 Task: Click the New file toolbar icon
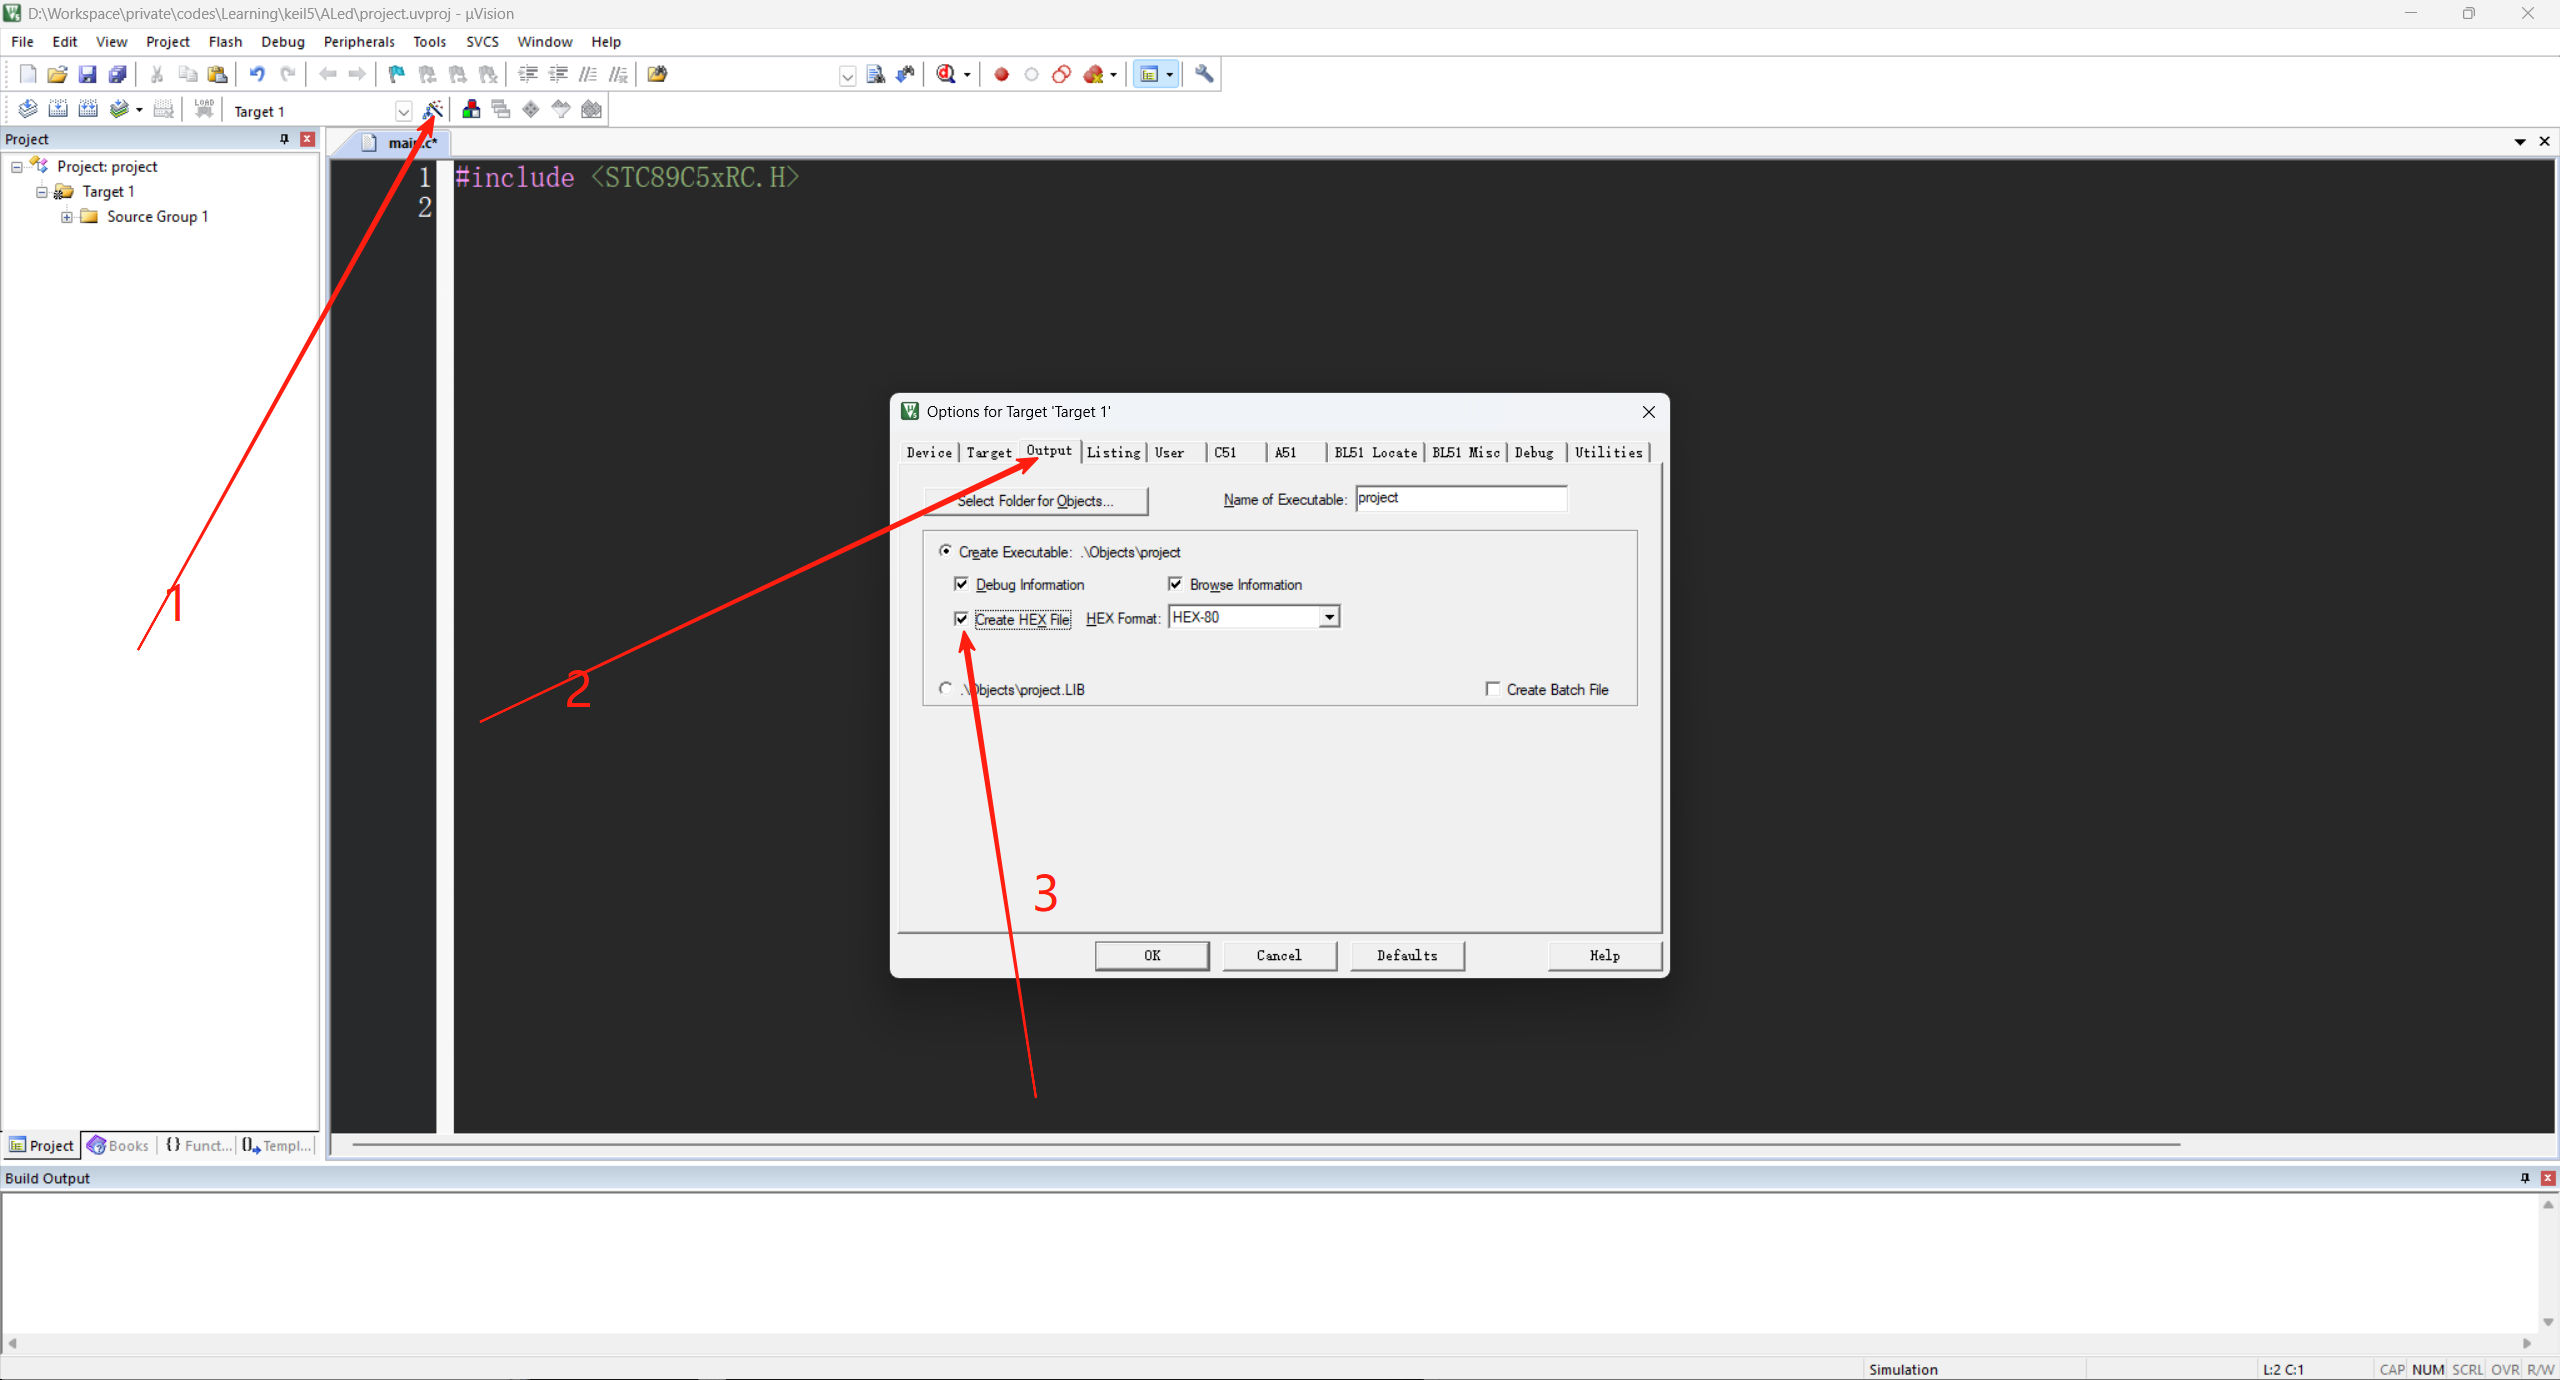(x=28, y=74)
